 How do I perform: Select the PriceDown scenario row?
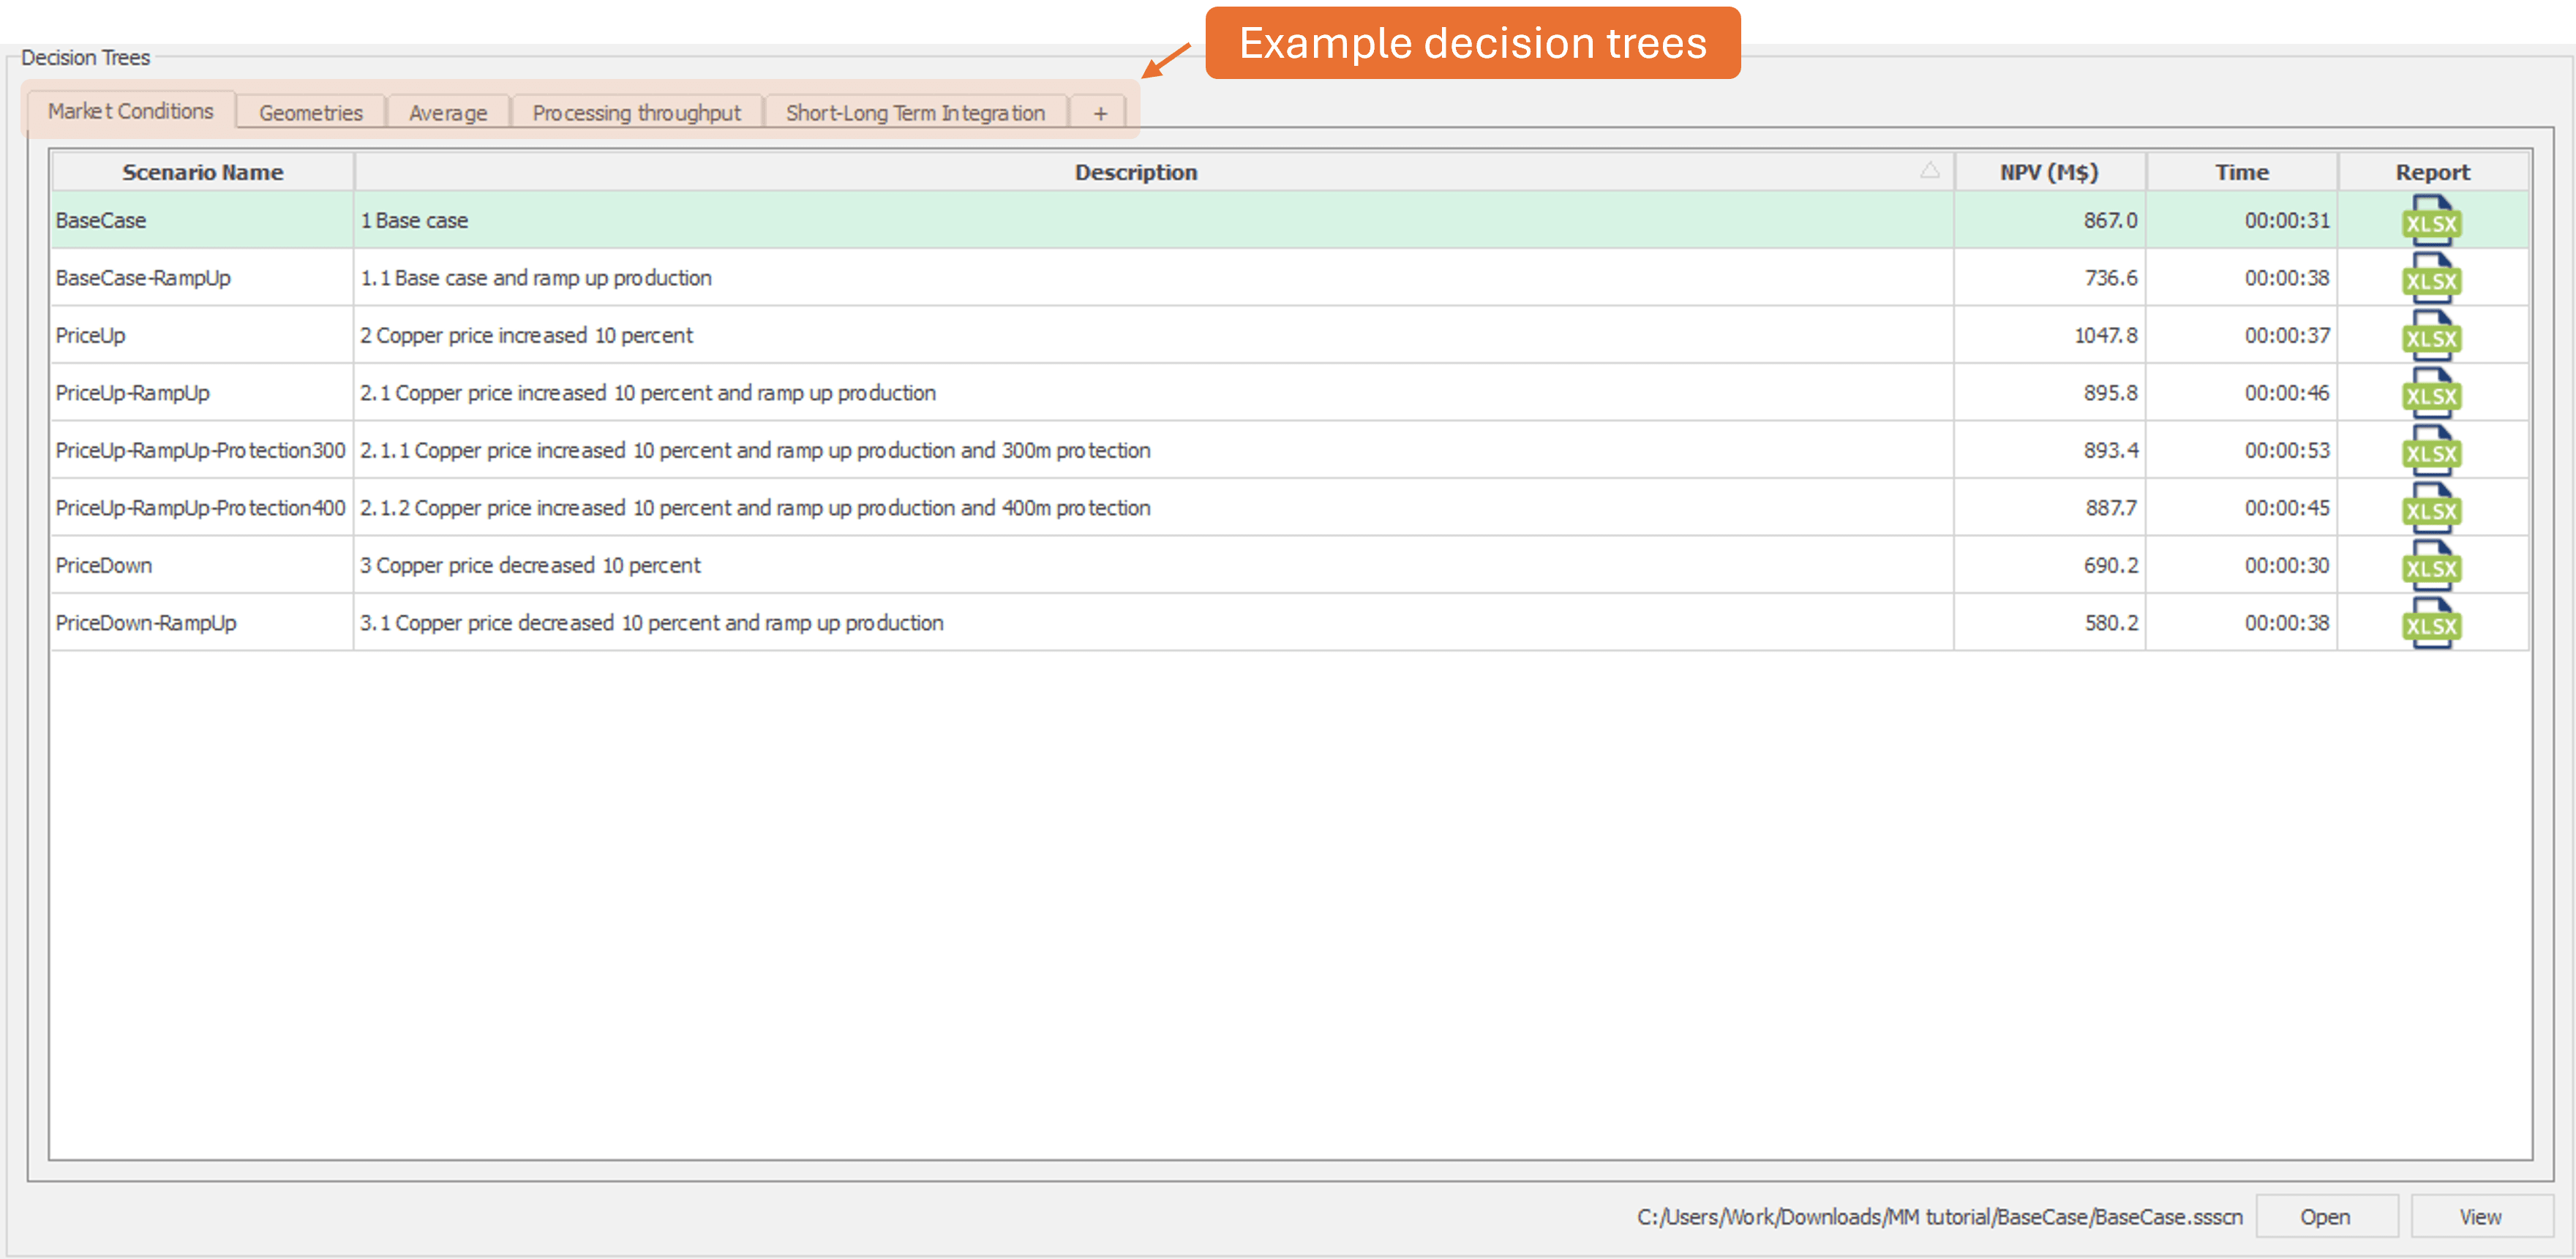[x=104, y=565]
